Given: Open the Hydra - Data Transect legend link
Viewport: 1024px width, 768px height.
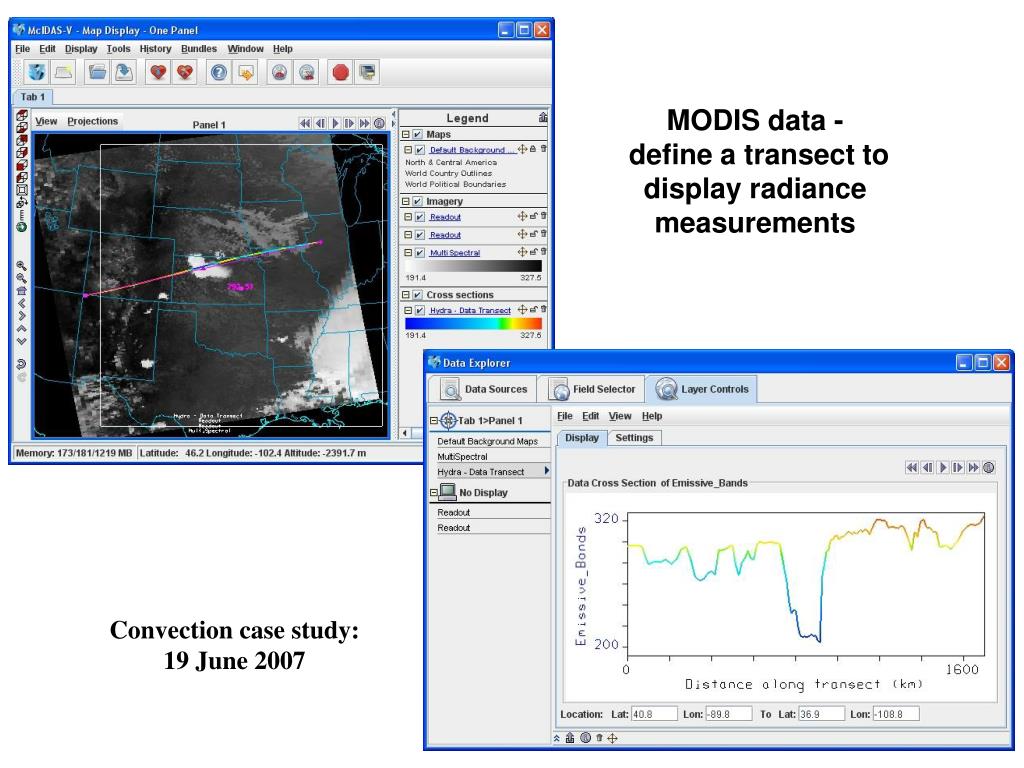Looking at the screenshot, I should (470, 310).
